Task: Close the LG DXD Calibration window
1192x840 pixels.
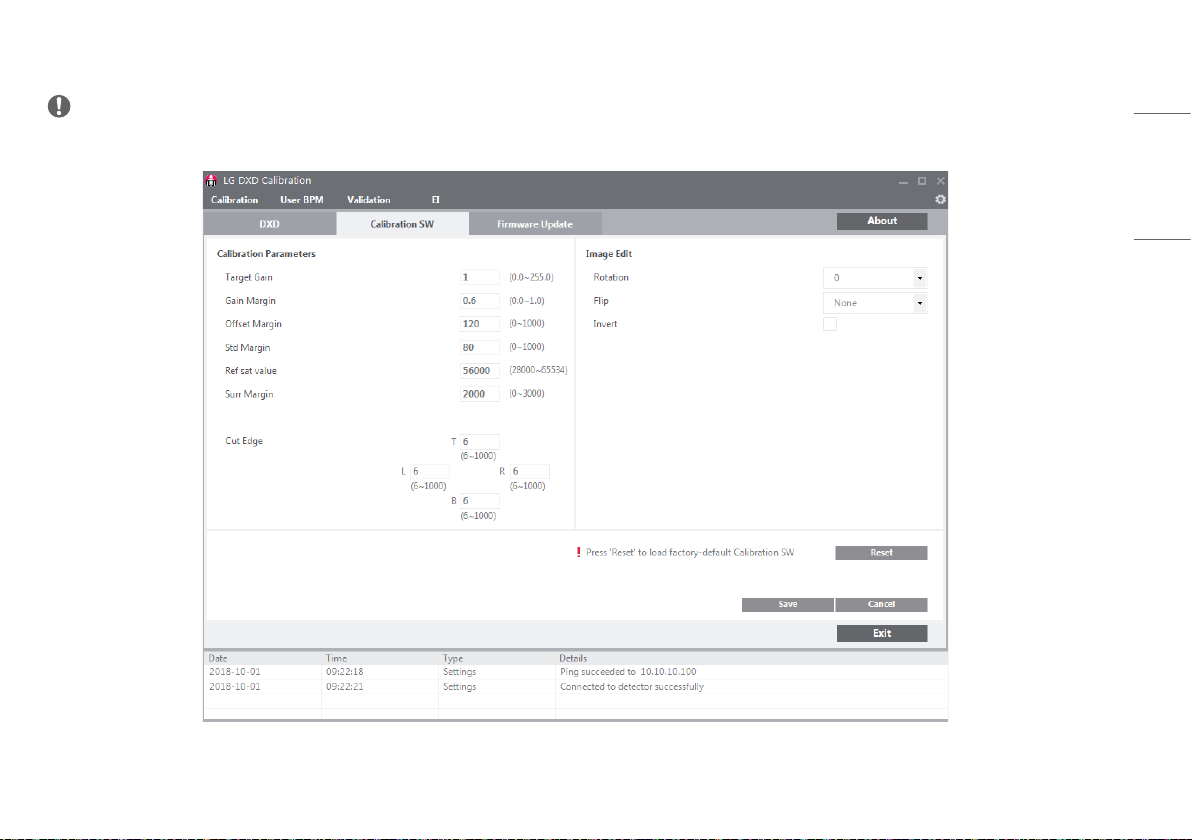Action: point(940,181)
